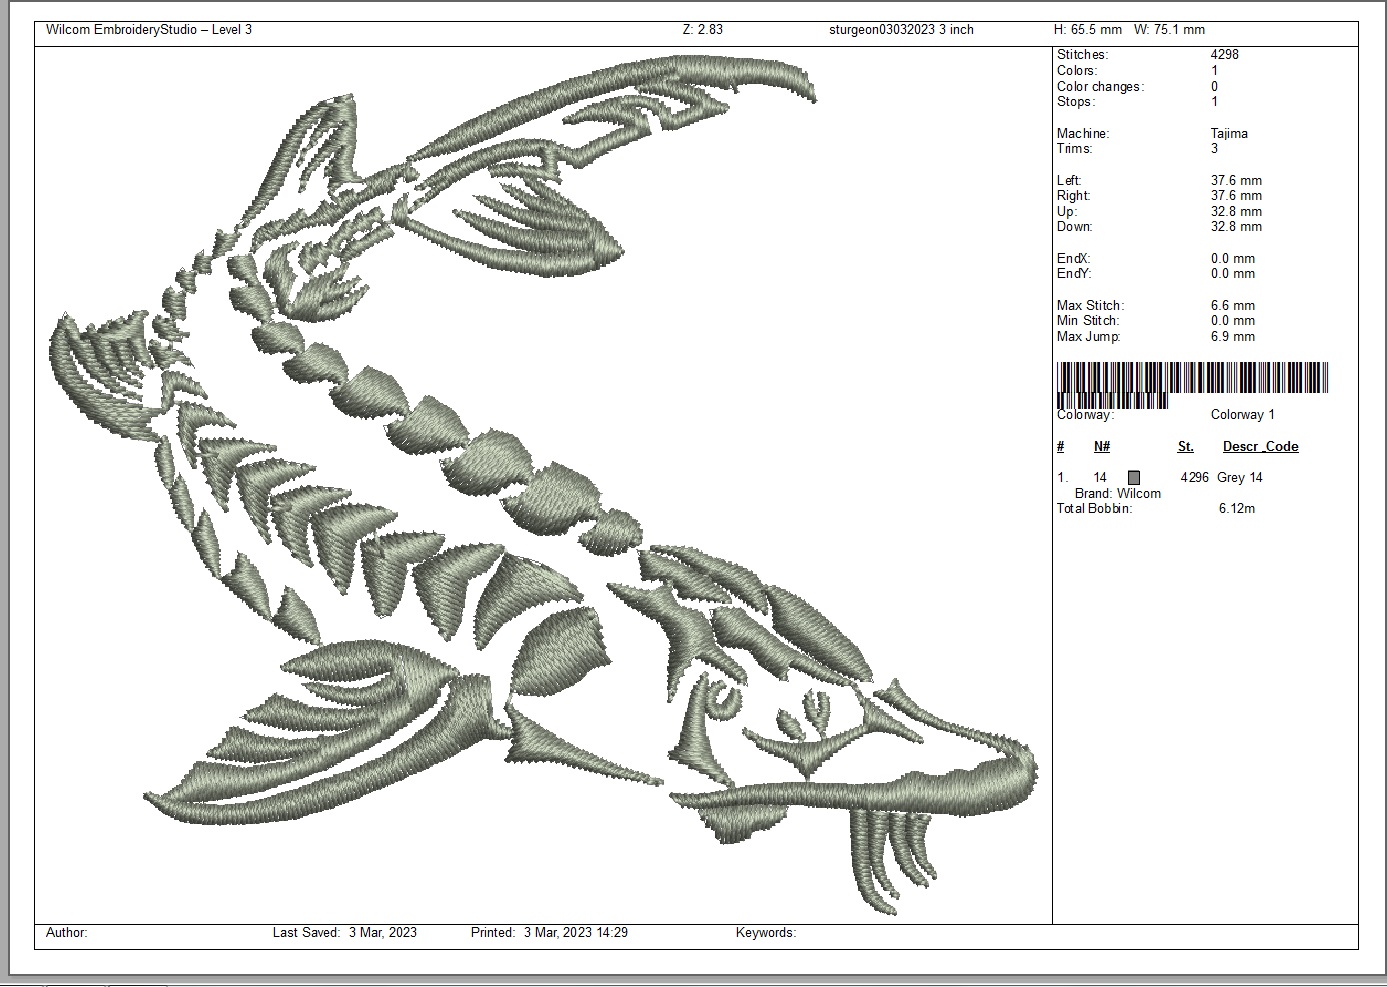Click the Descr_Code column header
Image resolution: width=1387 pixels, height=987 pixels.
click(1260, 447)
